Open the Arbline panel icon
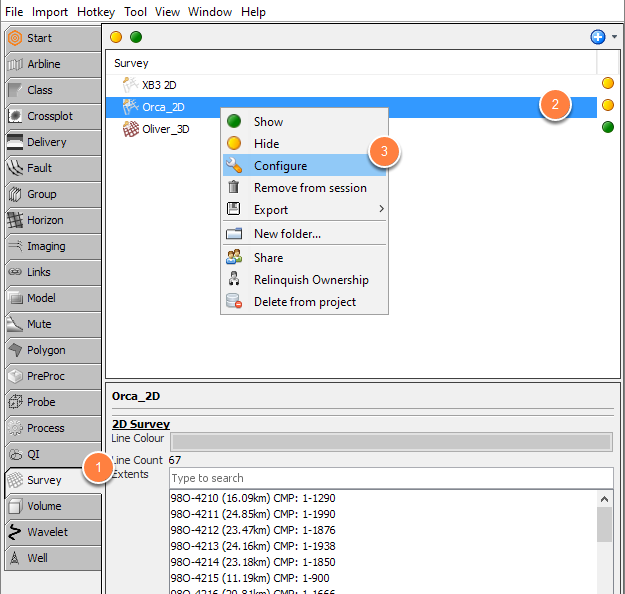Viewport: 625px width, 594px height. click(x=15, y=64)
